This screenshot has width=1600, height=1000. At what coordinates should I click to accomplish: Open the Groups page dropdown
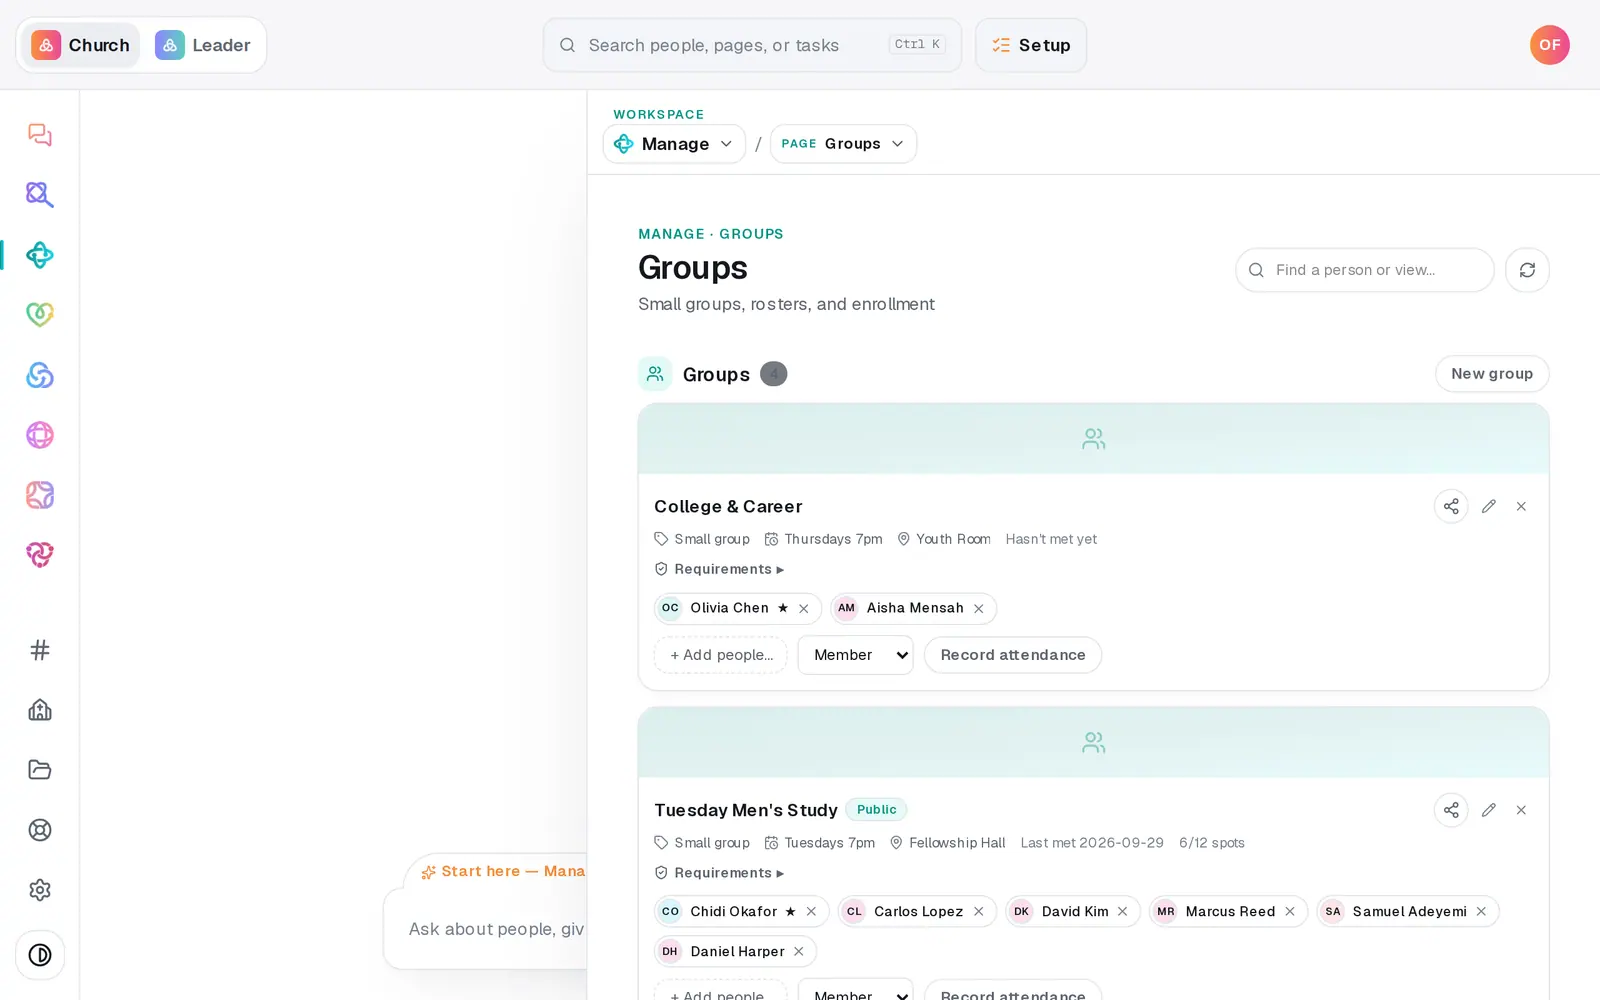coord(843,144)
